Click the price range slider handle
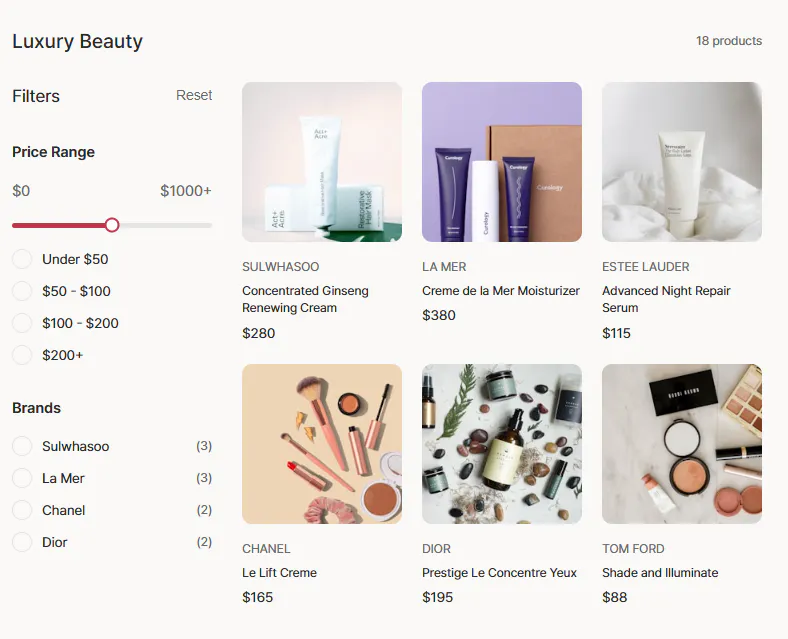This screenshot has width=788, height=639. coord(112,225)
